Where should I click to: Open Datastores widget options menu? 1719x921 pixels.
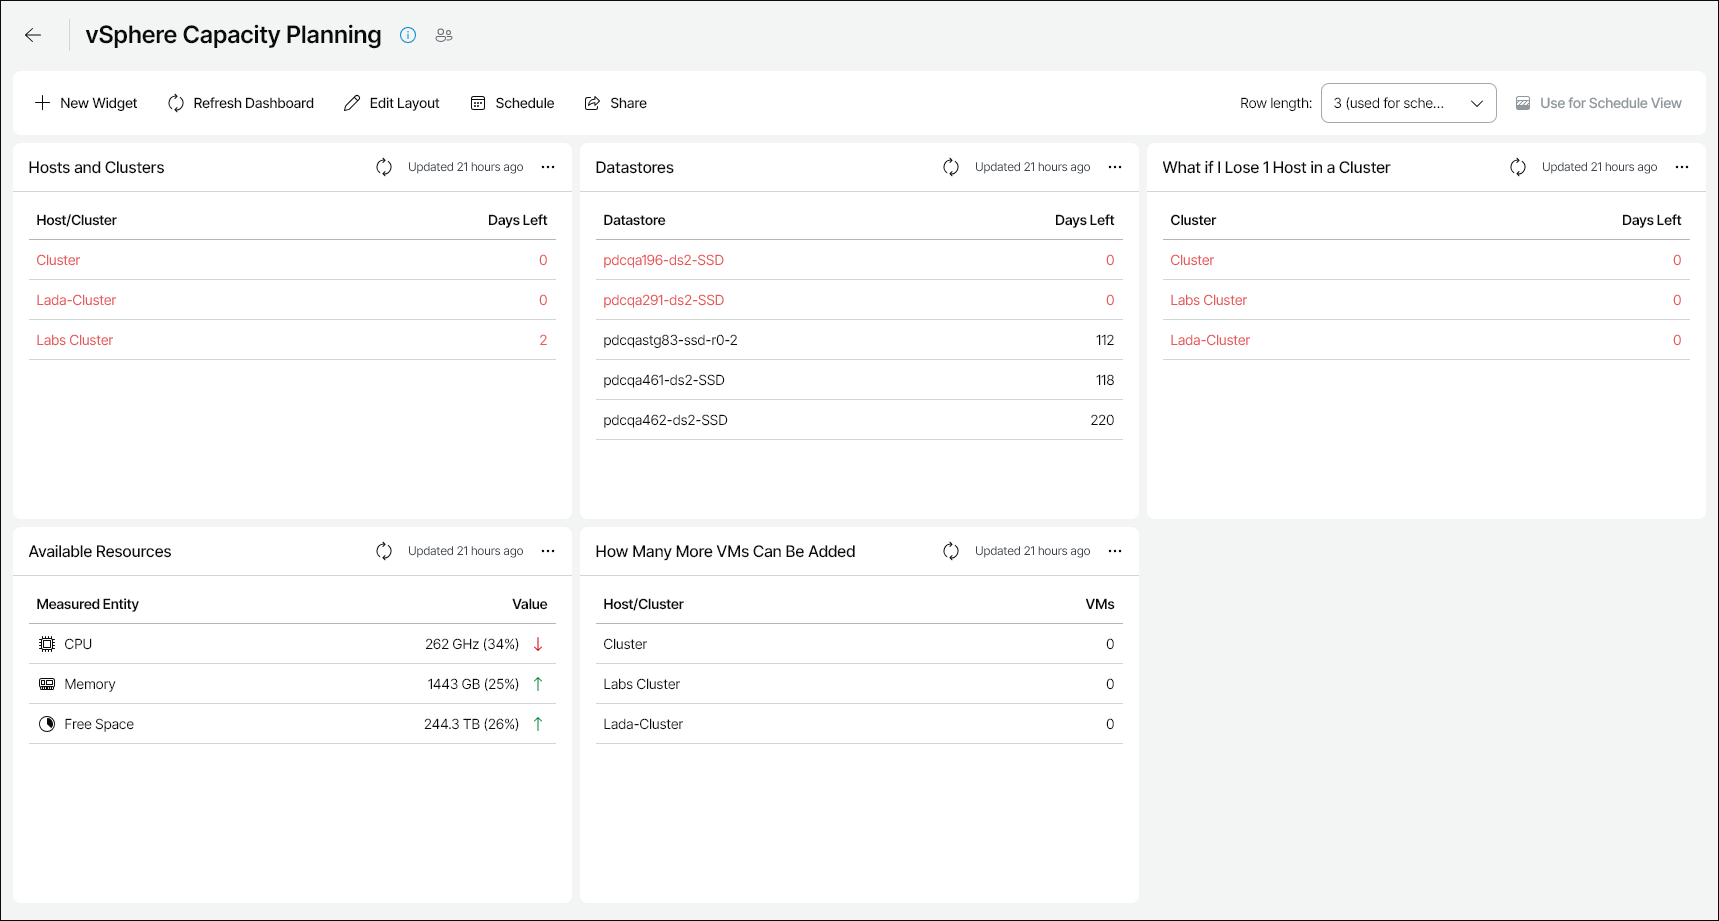coord(1115,167)
